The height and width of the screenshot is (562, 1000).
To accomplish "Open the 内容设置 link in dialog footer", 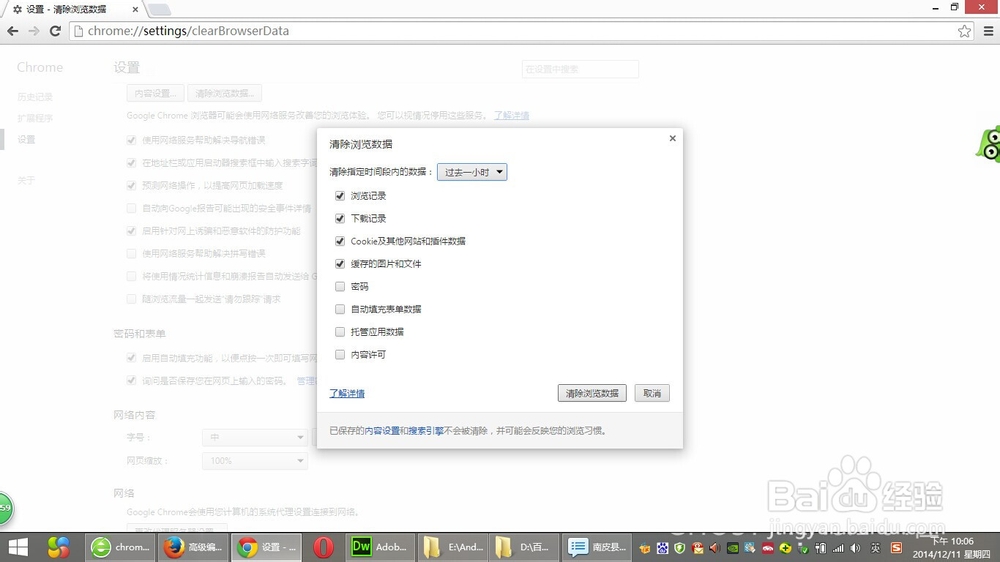I will 382,431.
